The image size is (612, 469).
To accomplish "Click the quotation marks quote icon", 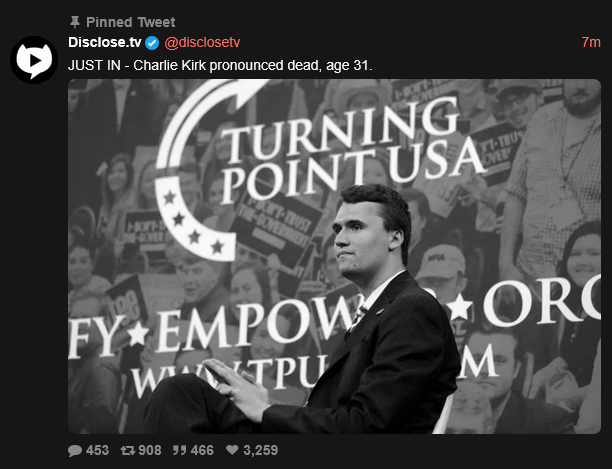I will coord(180,451).
